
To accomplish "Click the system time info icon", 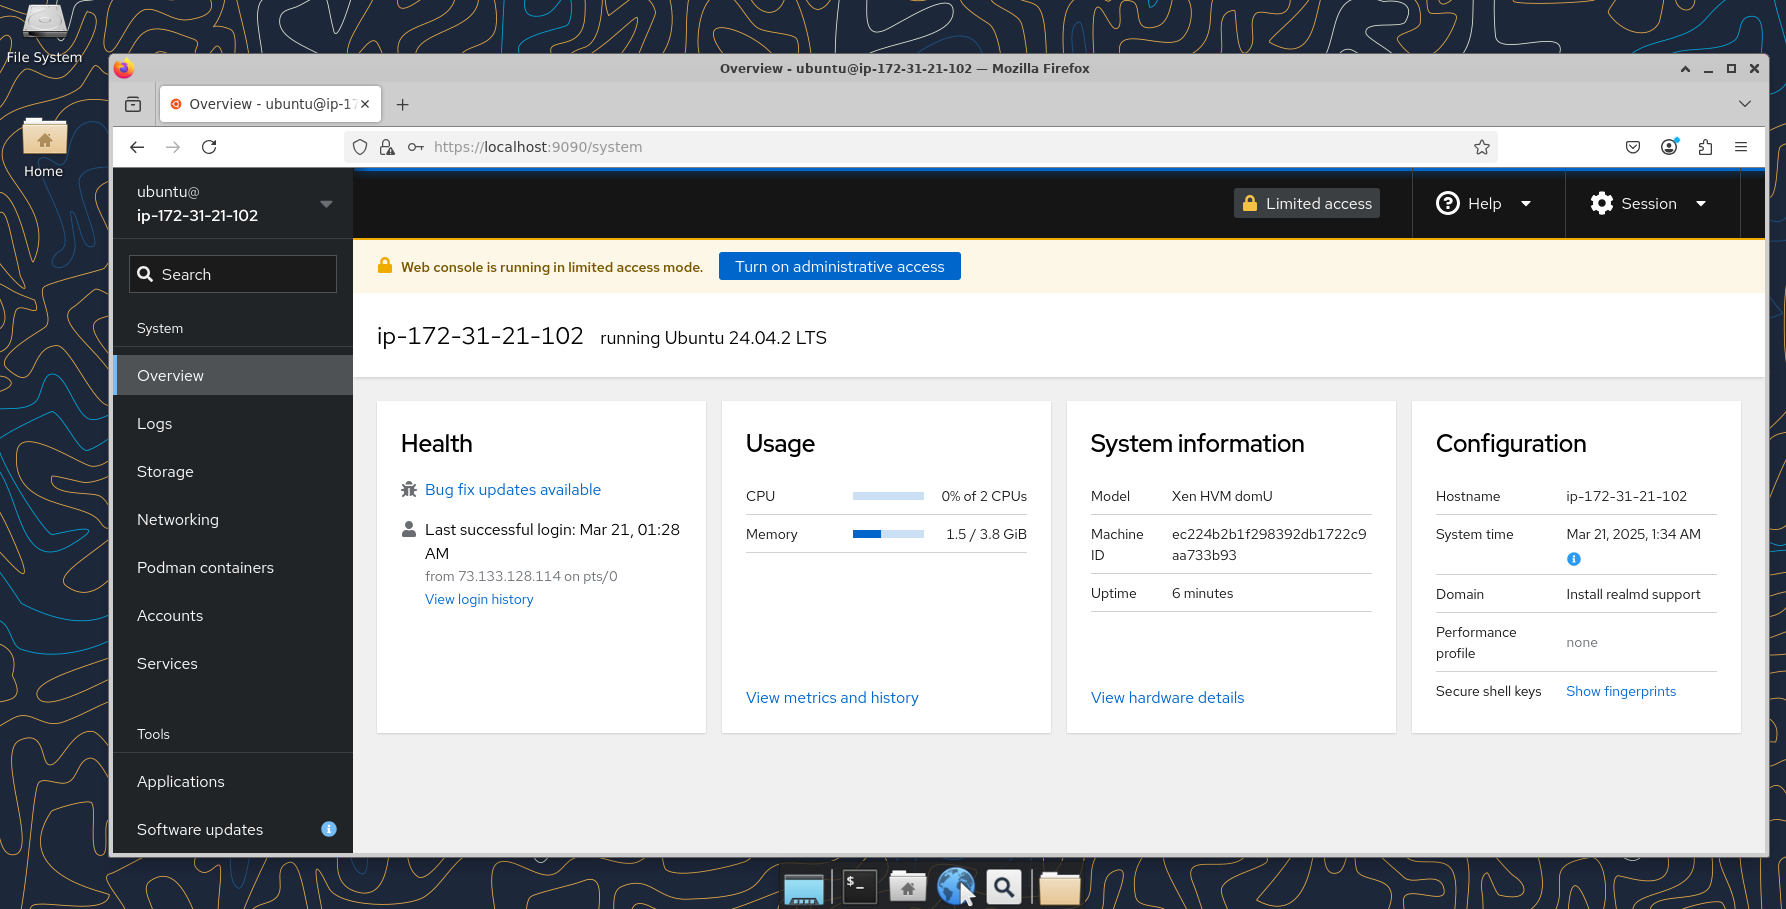I will click(x=1574, y=559).
